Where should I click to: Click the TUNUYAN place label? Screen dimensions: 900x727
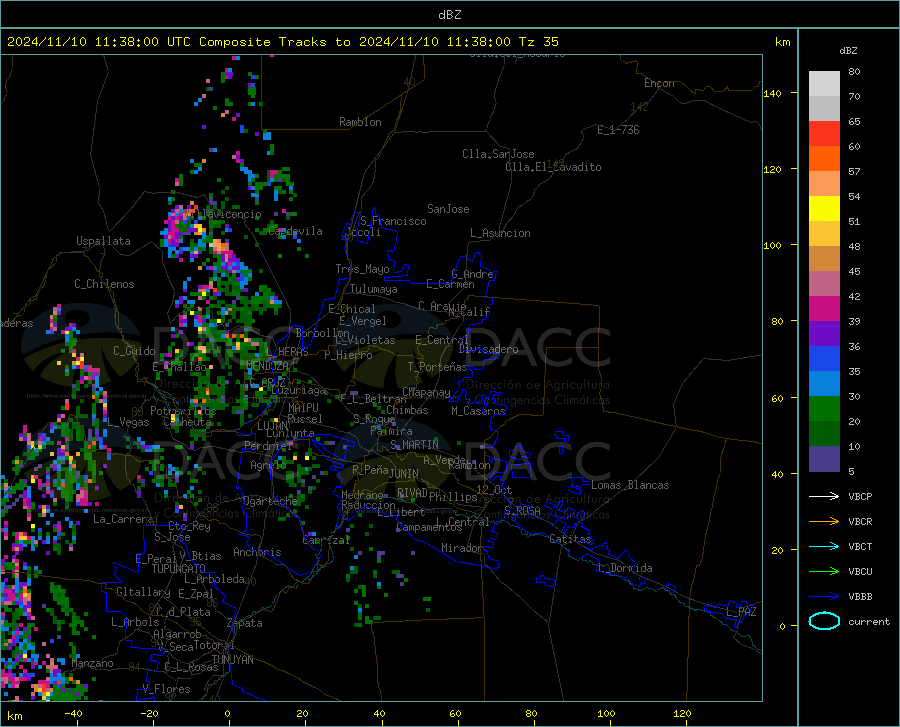click(232, 660)
